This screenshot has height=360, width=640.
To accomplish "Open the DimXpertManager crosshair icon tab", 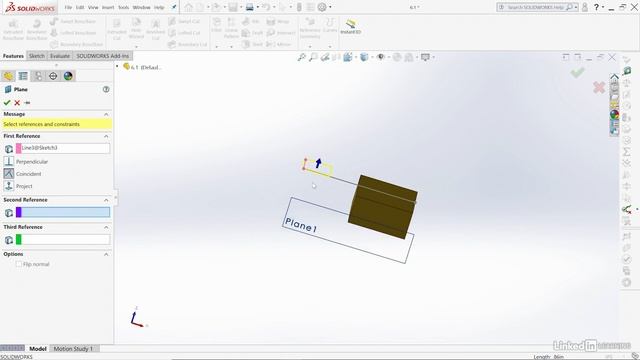I will tap(53, 76).
